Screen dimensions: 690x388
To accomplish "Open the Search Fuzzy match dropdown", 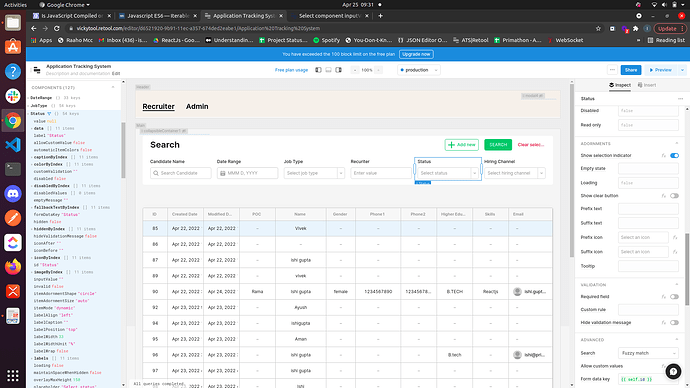I will pyautogui.click(x=648, y=353).
